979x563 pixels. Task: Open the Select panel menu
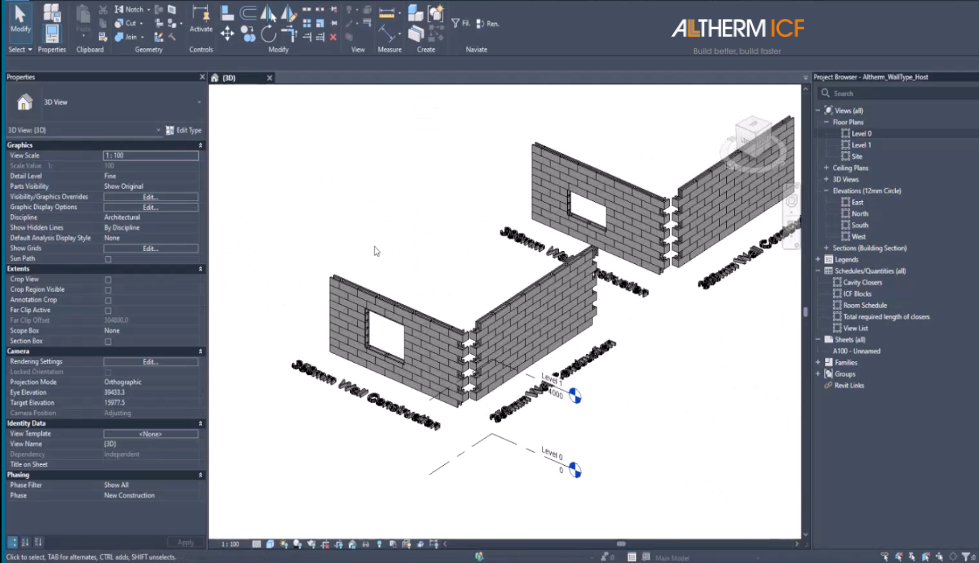(x=20, y=49)
